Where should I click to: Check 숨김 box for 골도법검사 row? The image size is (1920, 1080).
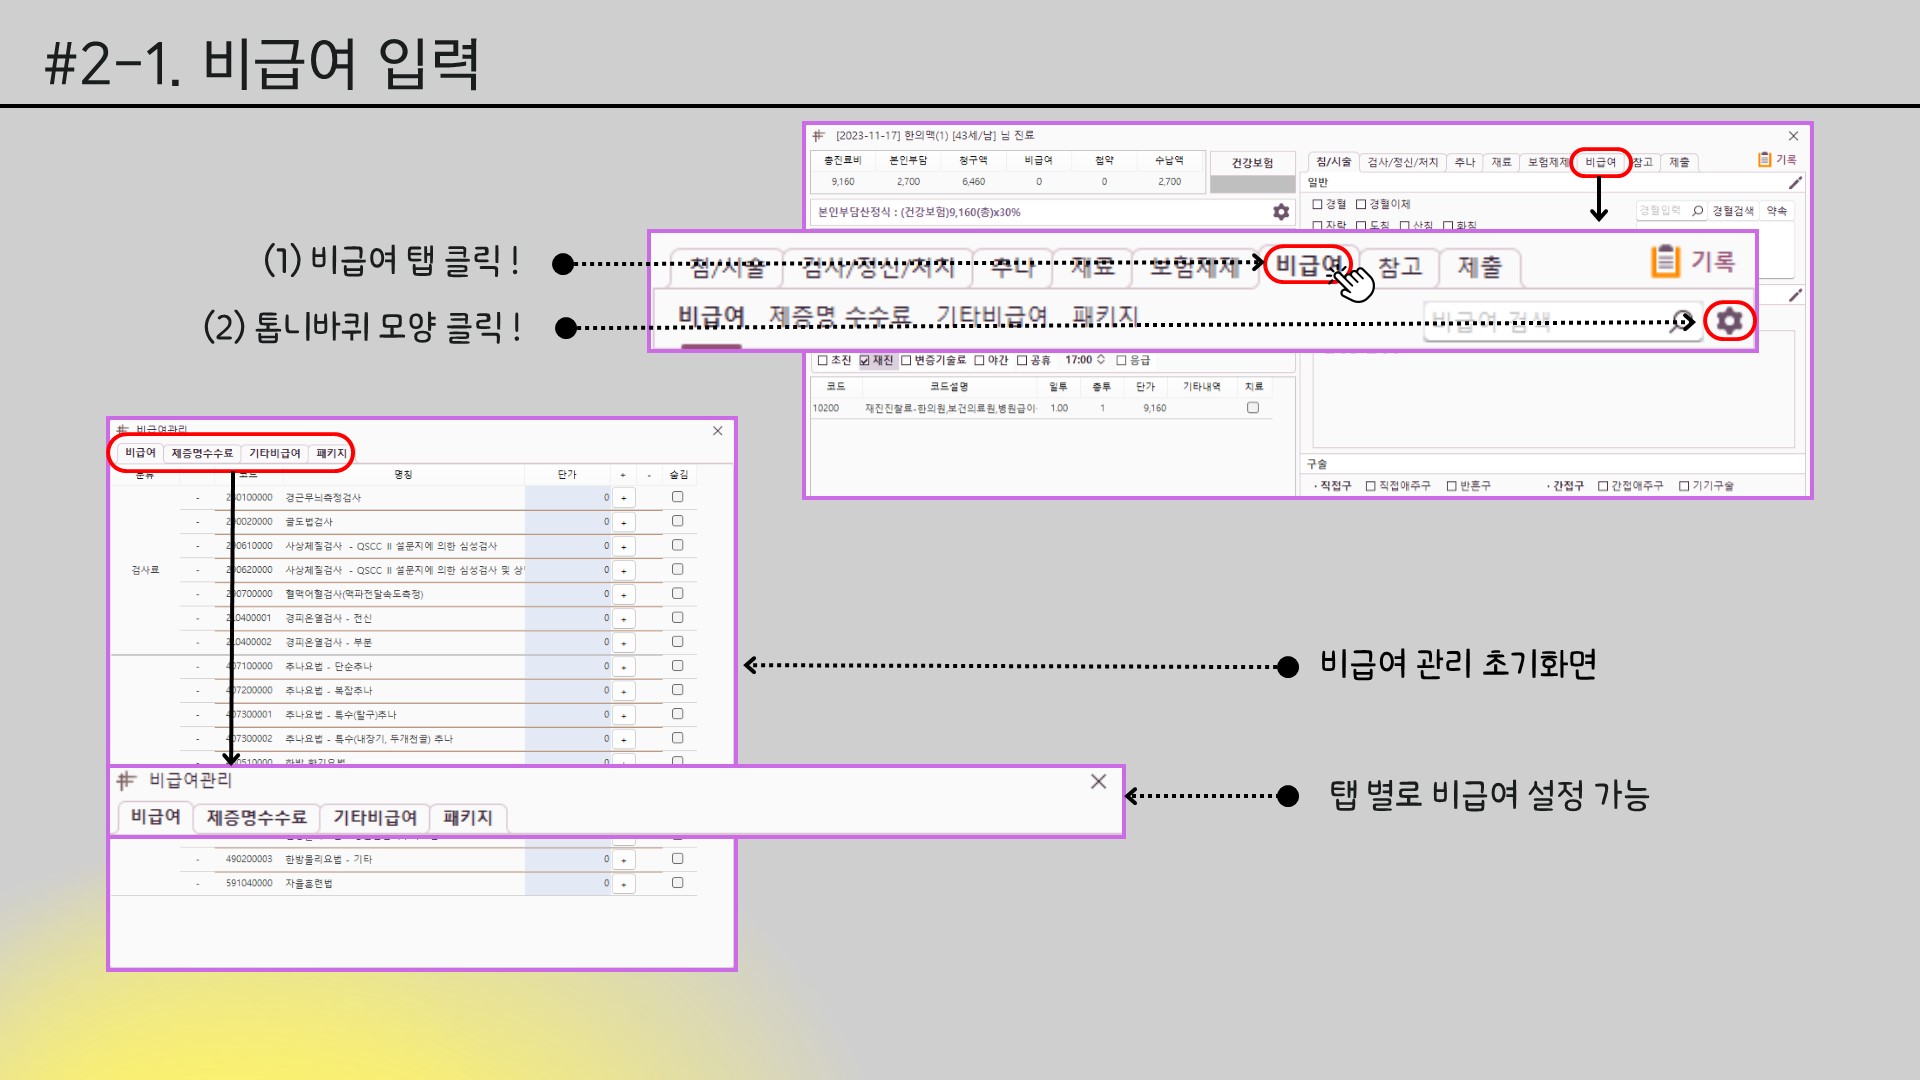pyautogui.click(x=677, y=521)
